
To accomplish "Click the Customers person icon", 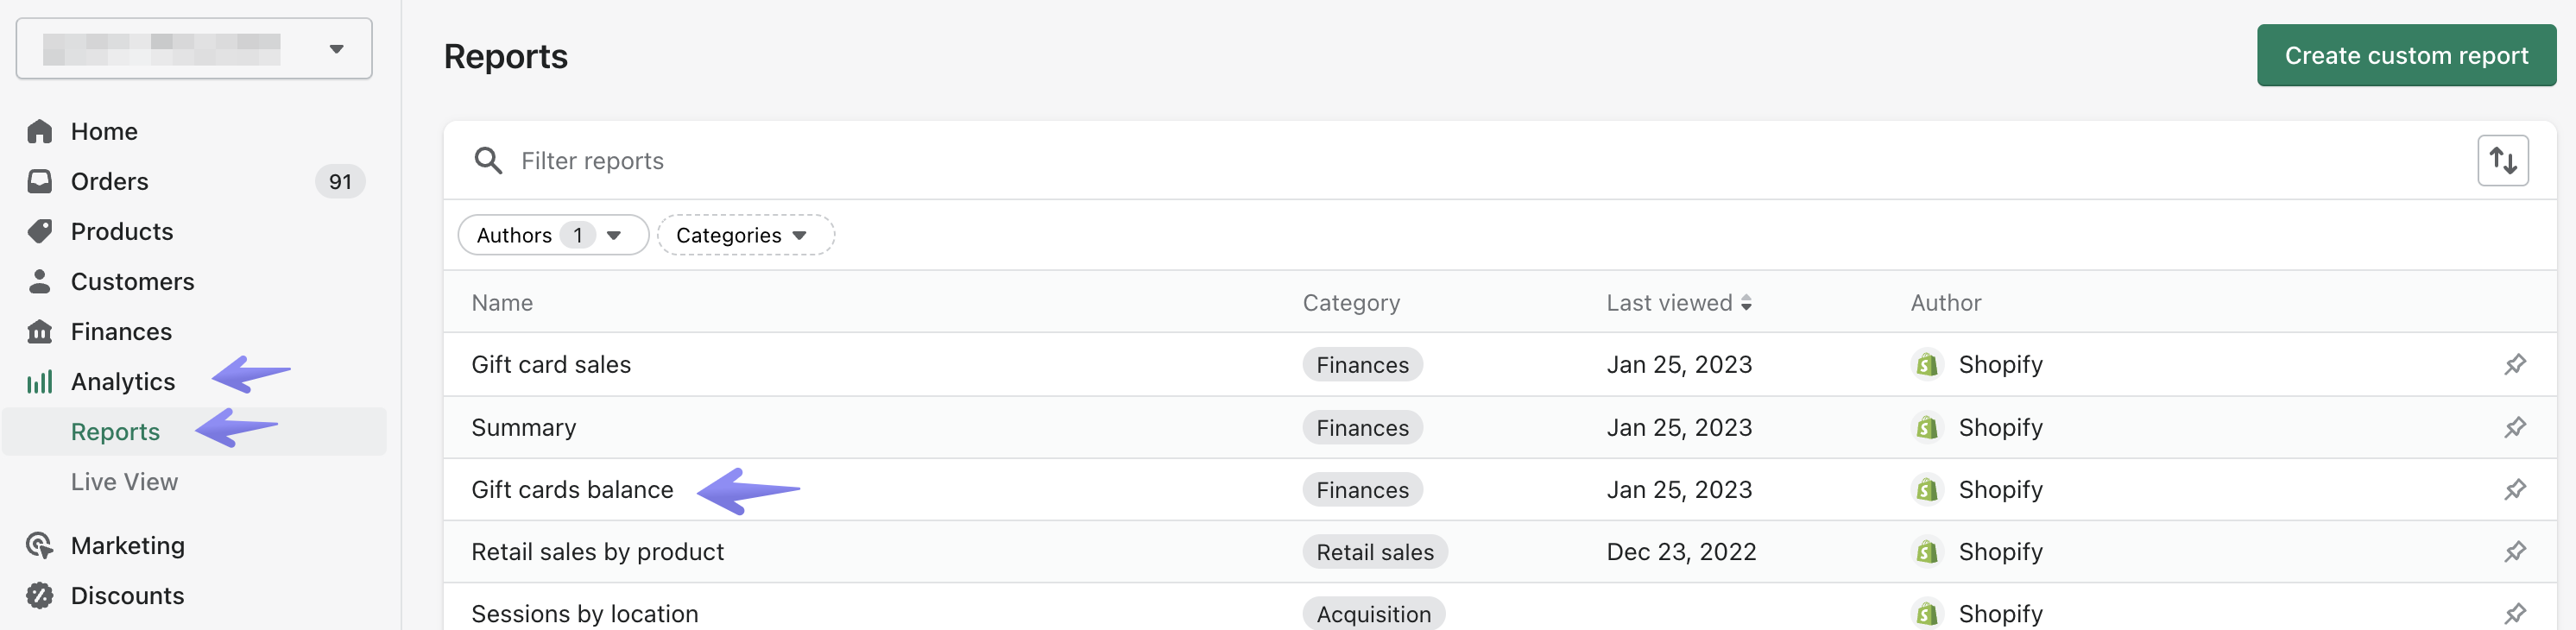I will coord(40,281).
